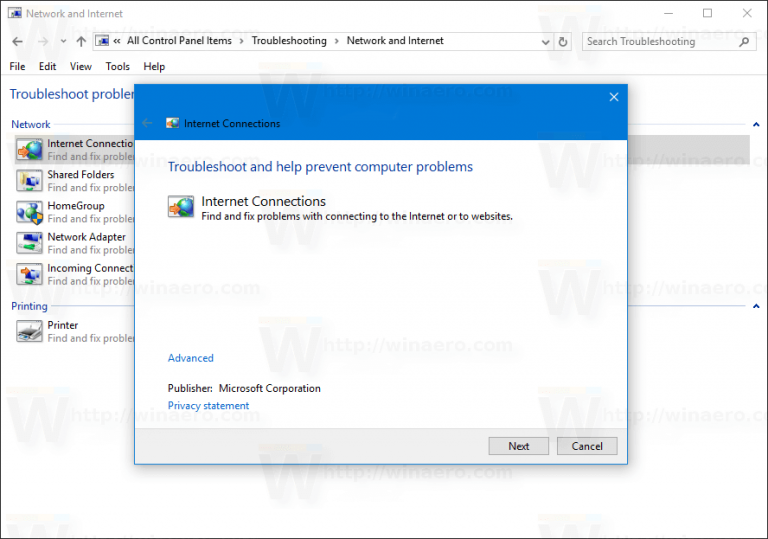The width and height of the screenshot is (768, 539).
Task: Select the Printer troubleshooter icon
Action: (x=30, y=331)
